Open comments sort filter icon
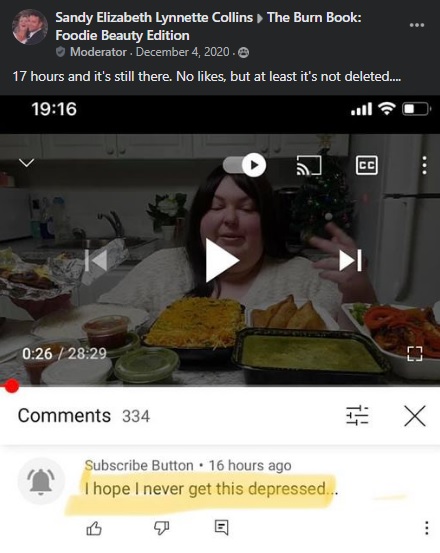This screenshot has height=553, width=440. point(357,415)
